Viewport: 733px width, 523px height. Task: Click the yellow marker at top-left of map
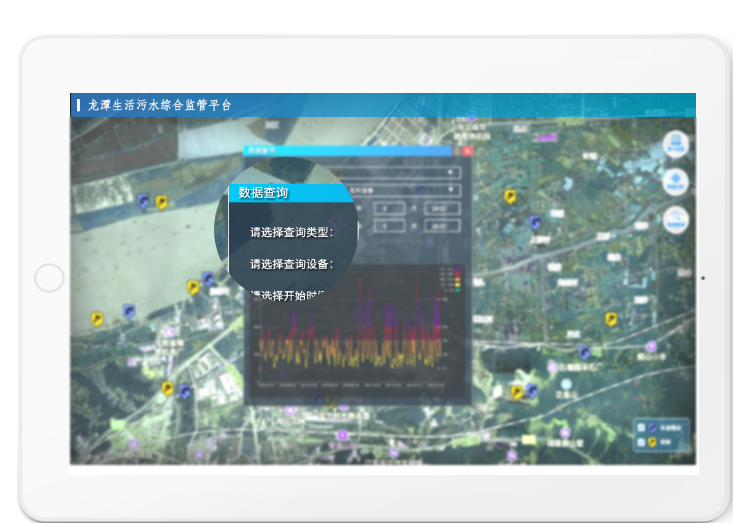click(161, 203)
